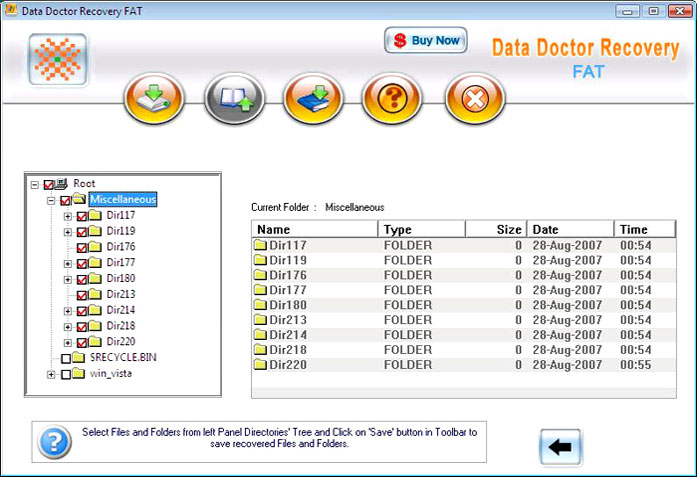Toggle the Dir176 checkbox in tree
The width and height of the screenshot is (697, 477).
click(82, 248)
